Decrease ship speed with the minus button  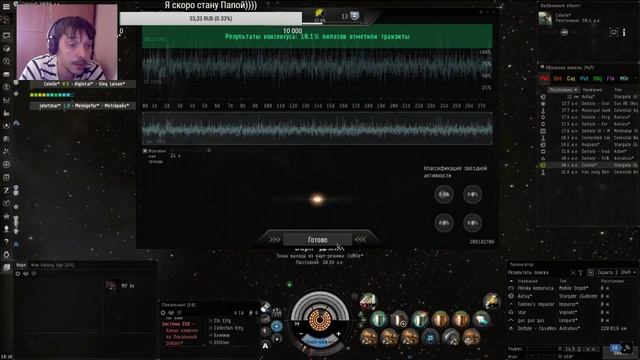coord(301,333)
